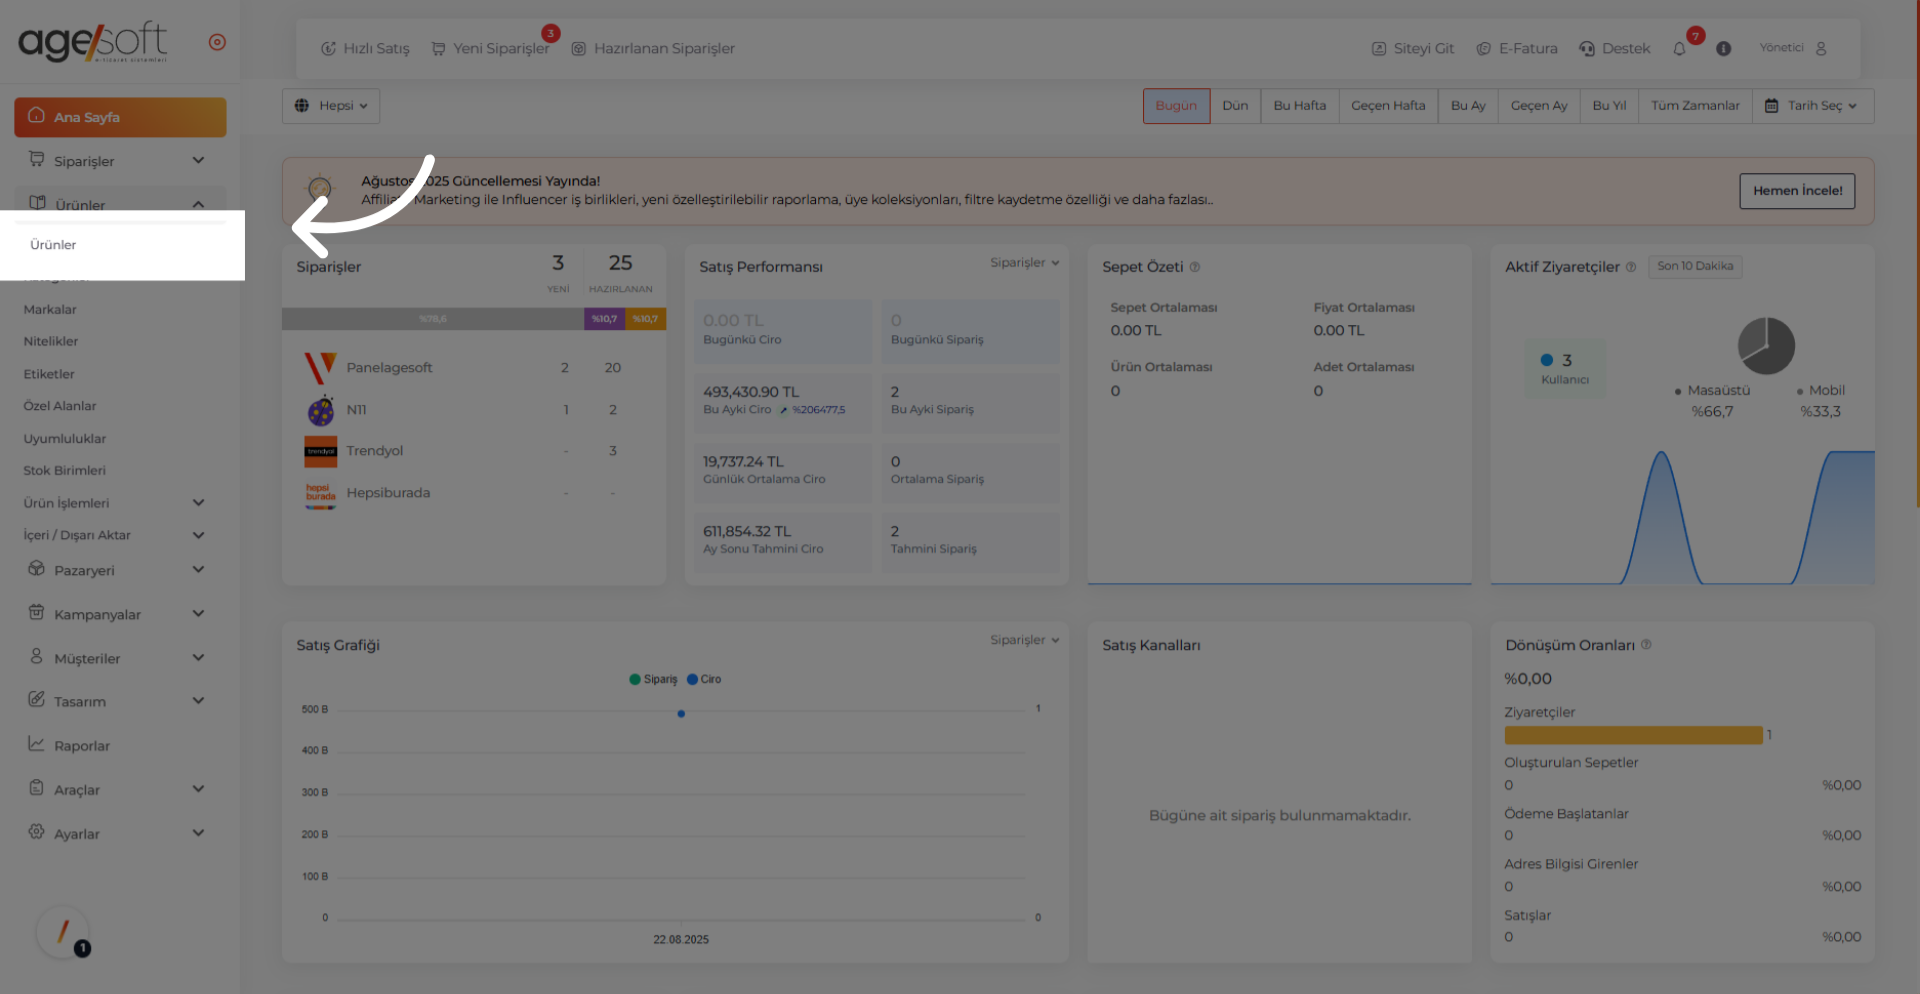Image resolution: width=1920 pixels, height=994 pixels.
Task: Select Bugün date filter
Action: [1176, 106]
